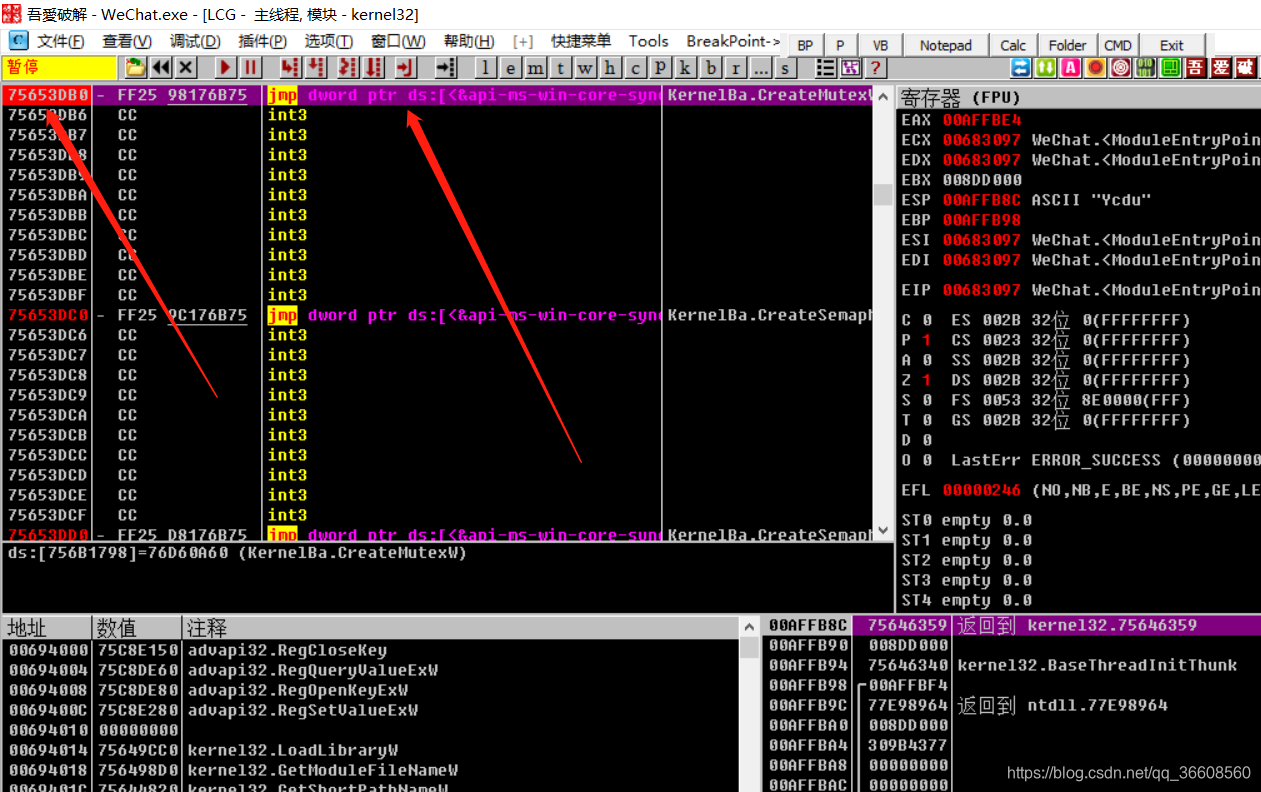Screen dimensions: 1261x792
Task: Pause execution with the red pause icon
Action: point(251,68)
